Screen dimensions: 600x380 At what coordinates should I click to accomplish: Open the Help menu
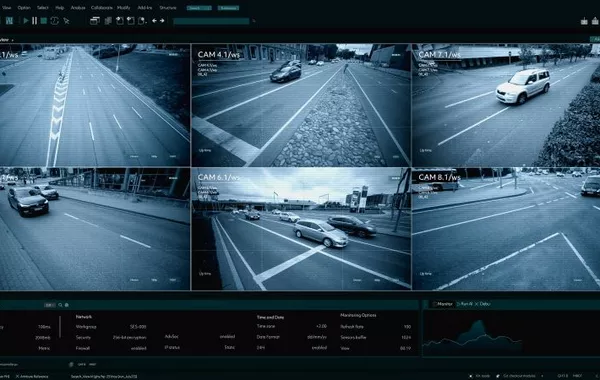tap(60, 8)
